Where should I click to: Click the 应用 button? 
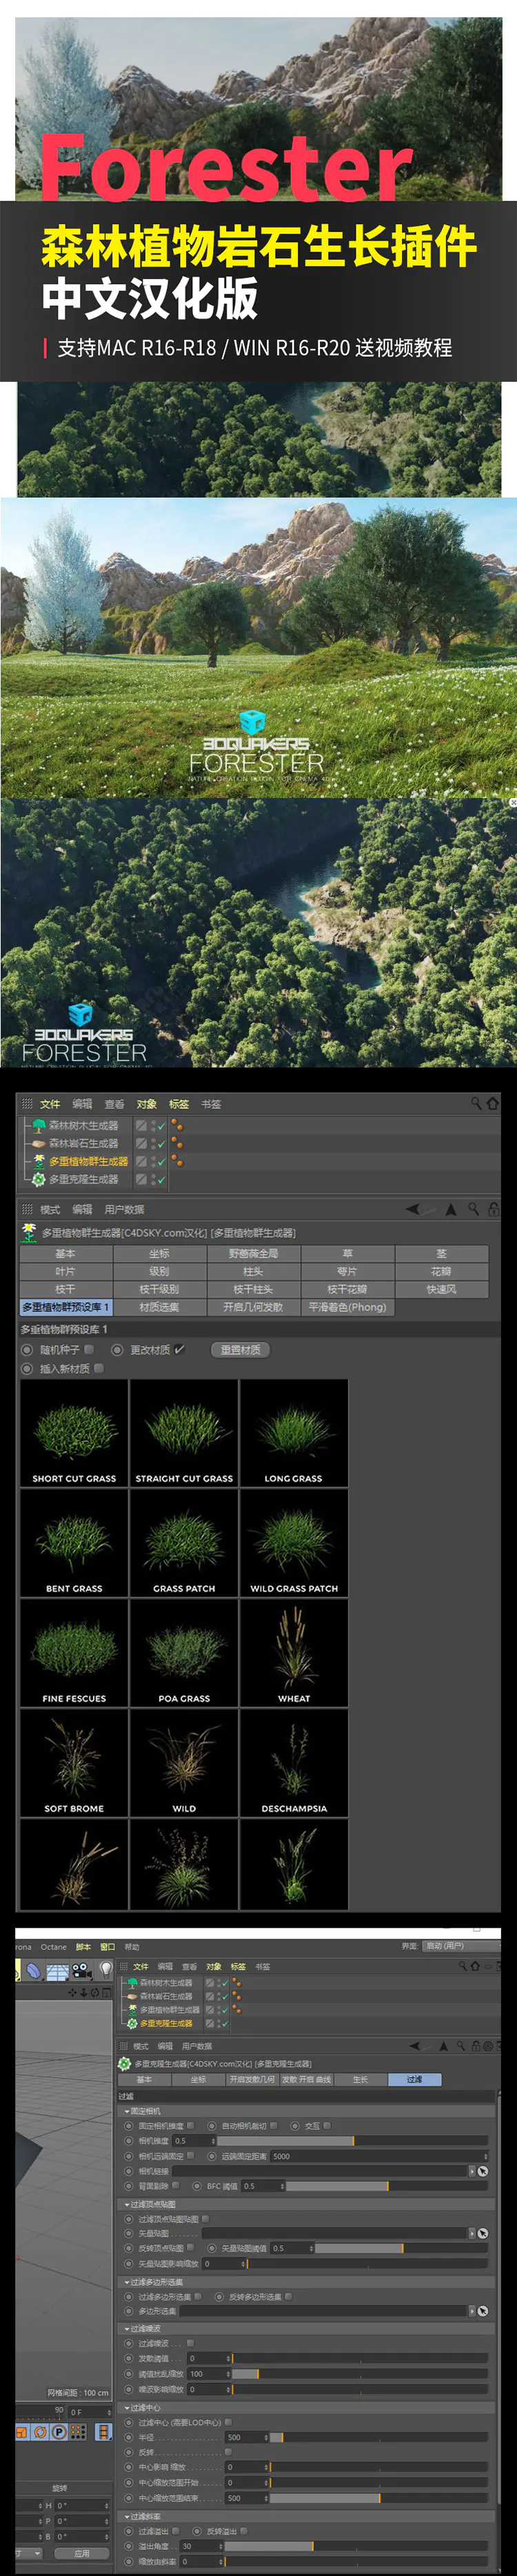(82, 2553)
